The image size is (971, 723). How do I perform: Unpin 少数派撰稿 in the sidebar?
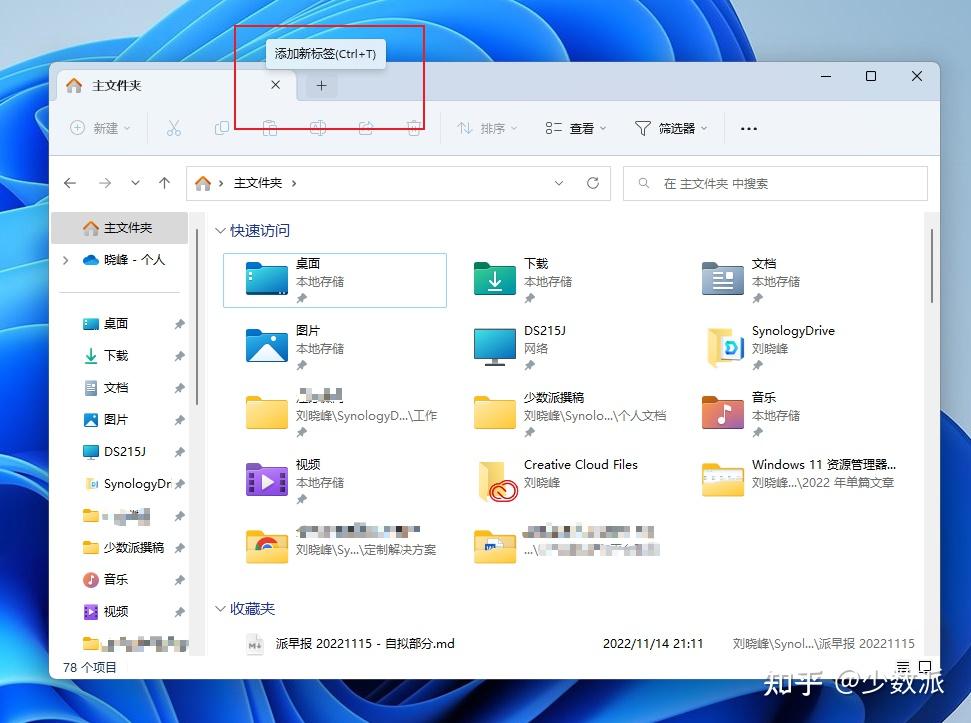(x=180, y=547)
